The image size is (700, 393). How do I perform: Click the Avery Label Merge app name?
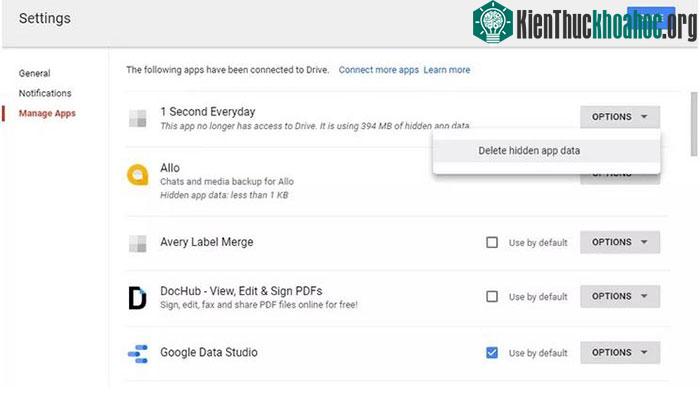[x=207, y=242]
